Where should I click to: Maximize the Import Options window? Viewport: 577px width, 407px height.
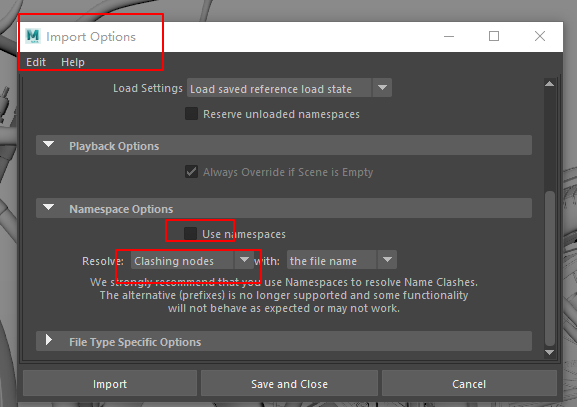(494, 36)
